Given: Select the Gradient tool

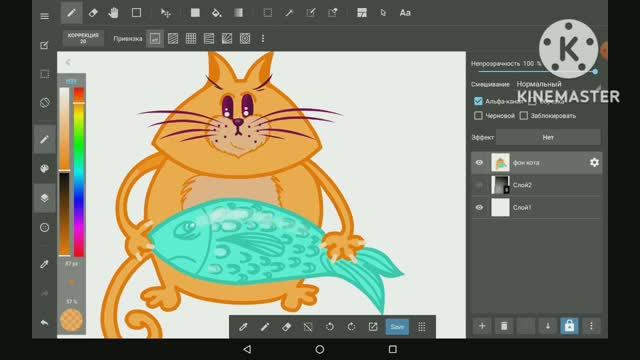Looking at the screenshot, I should point(238,13).
